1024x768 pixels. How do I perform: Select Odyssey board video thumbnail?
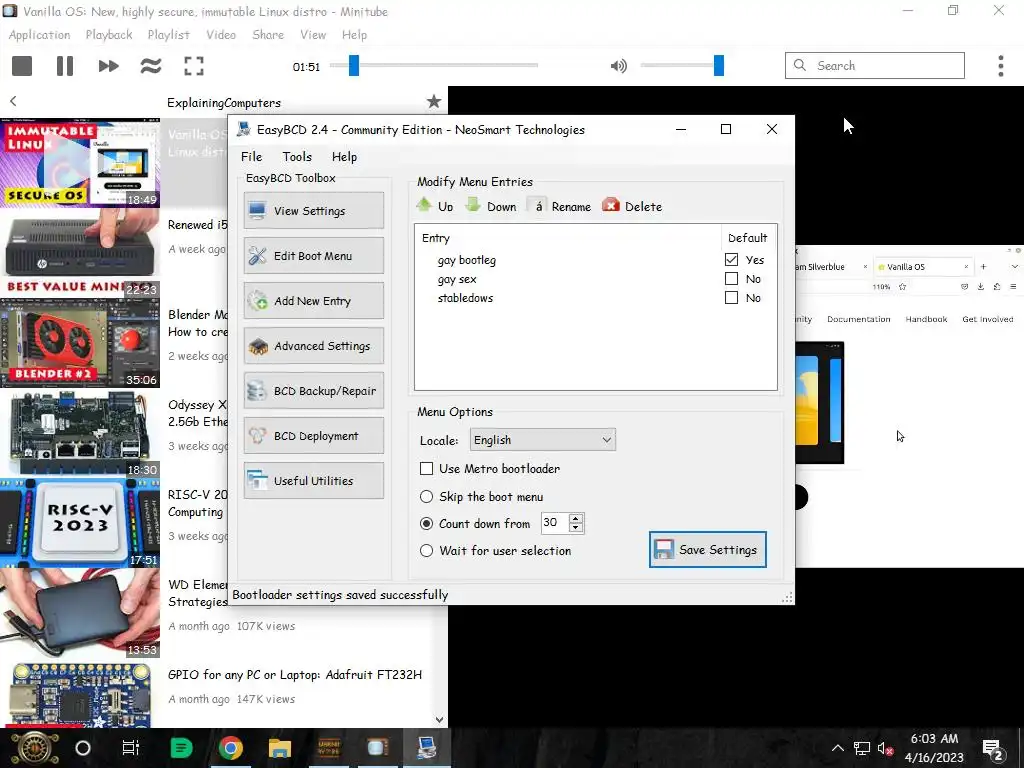click(80, 433)
